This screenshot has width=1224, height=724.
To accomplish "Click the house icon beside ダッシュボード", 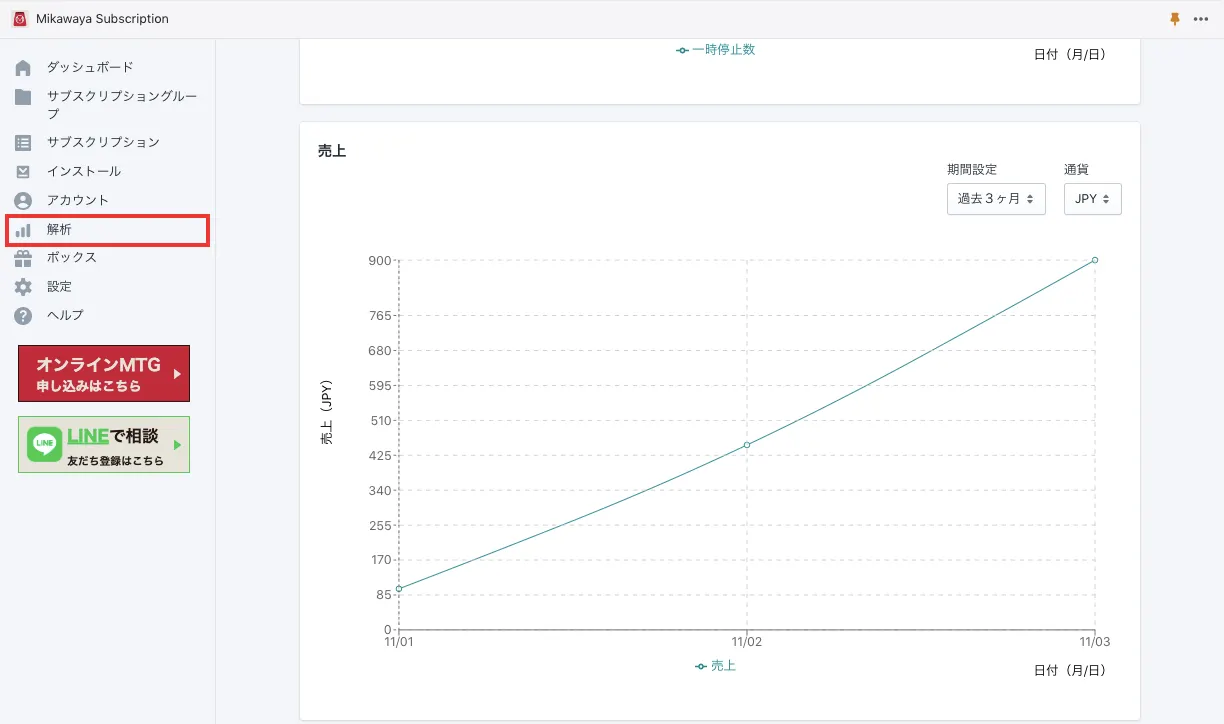I will point(23,68).
